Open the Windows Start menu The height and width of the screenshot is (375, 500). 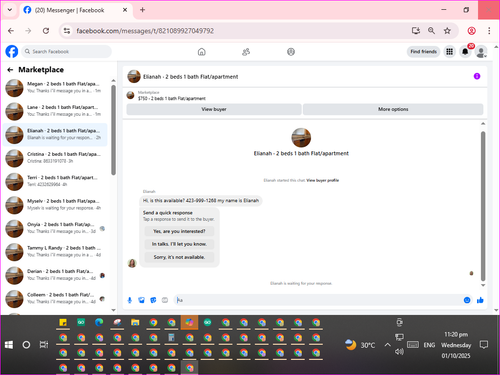coord(9,345)
